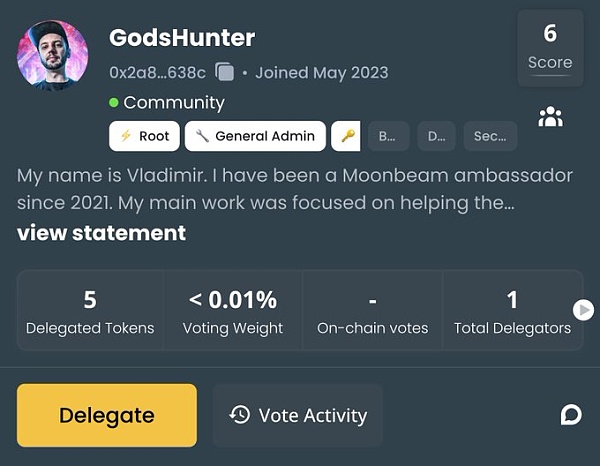The width and height of the screenshot is (600, 466).
Task: Click the Voting Weight stat
Action: (233, 311)
